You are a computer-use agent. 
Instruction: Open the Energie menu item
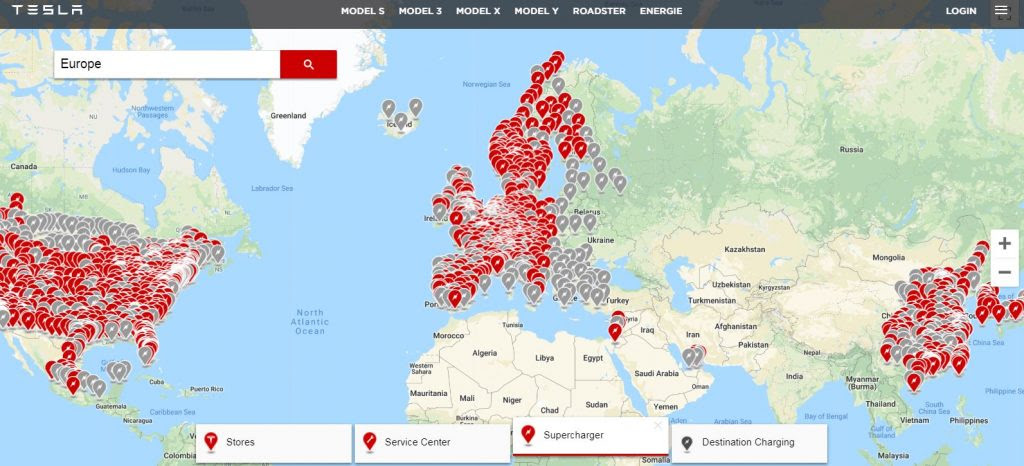coord(661,11)
